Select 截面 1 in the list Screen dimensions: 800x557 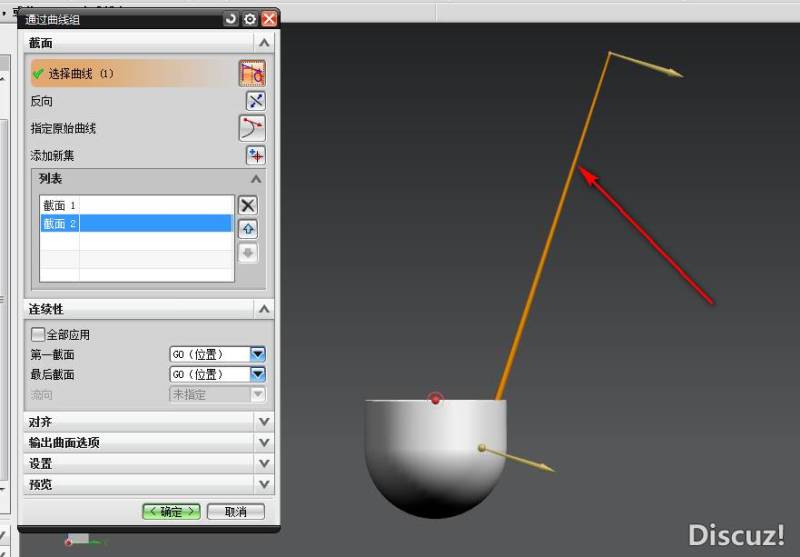pyautogui.click(x=136, y=206)
